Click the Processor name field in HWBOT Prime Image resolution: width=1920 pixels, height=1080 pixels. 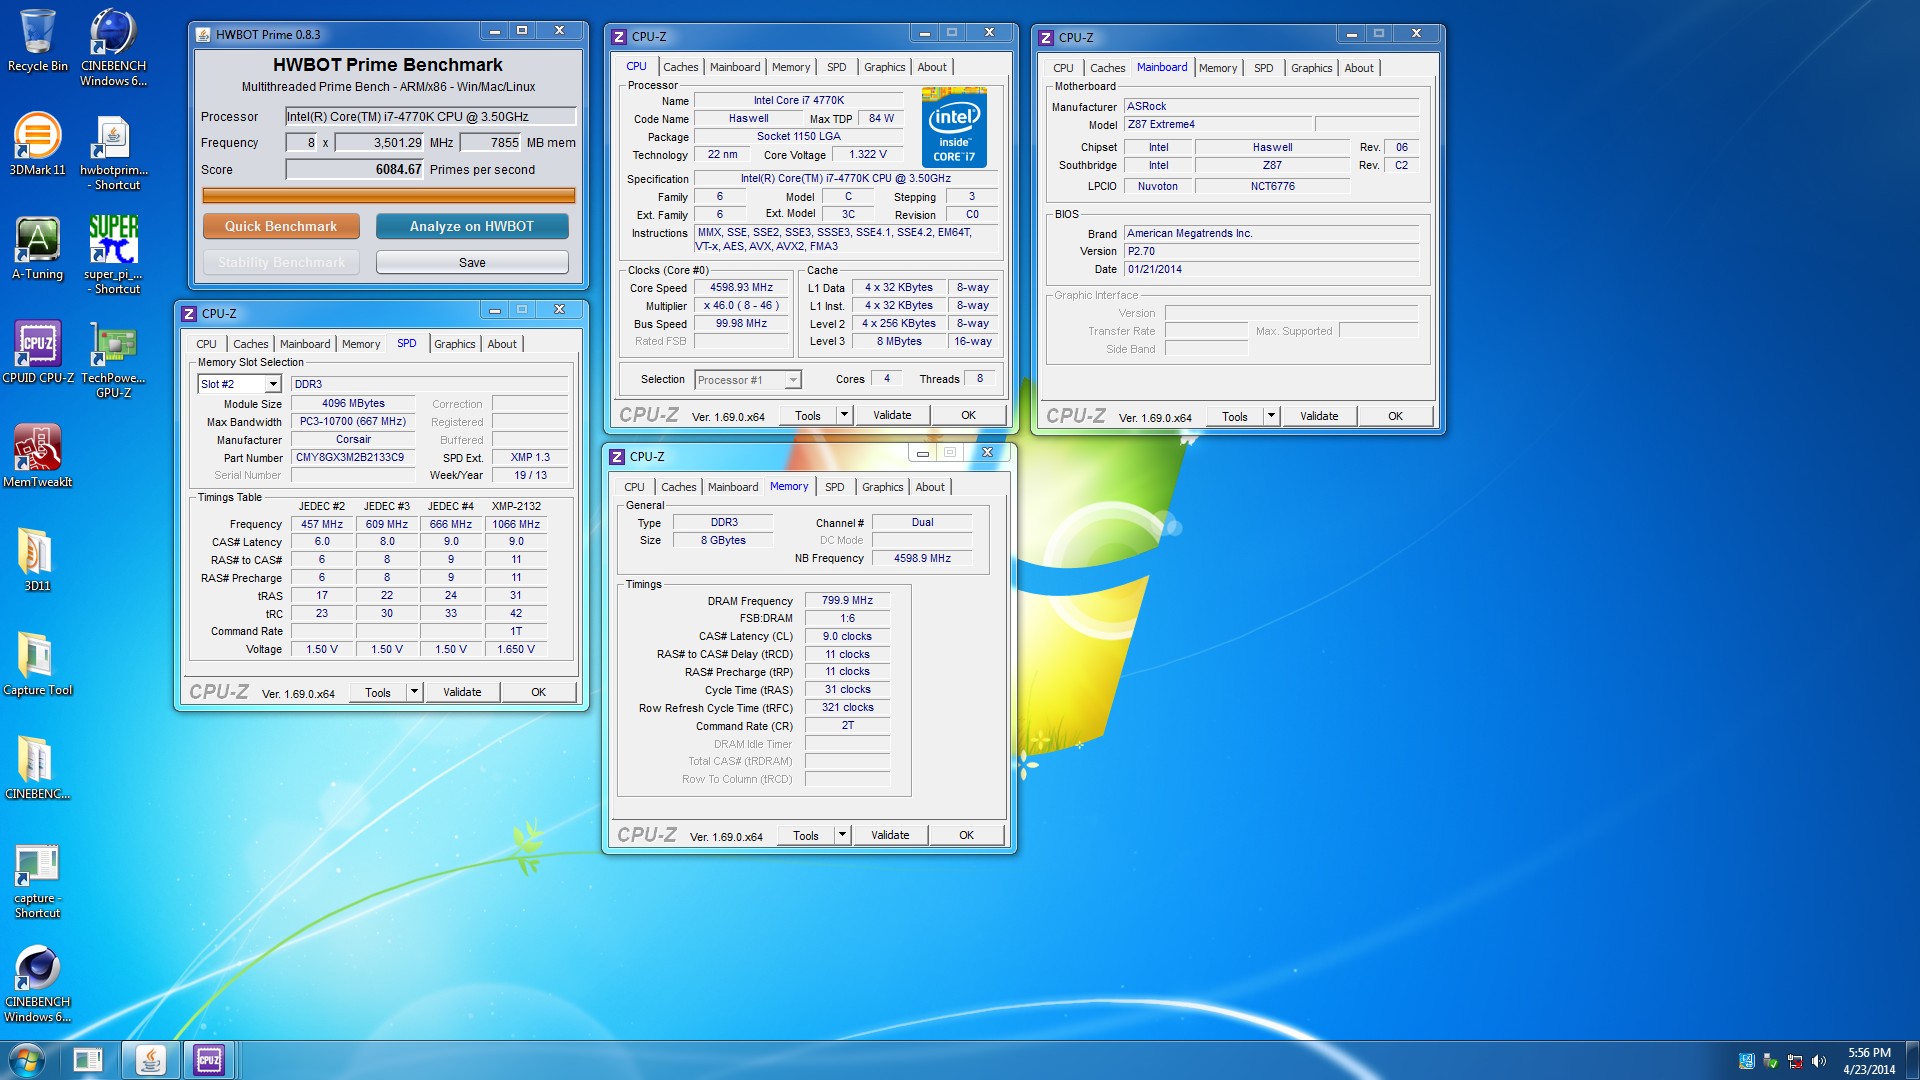pos(431,117)
